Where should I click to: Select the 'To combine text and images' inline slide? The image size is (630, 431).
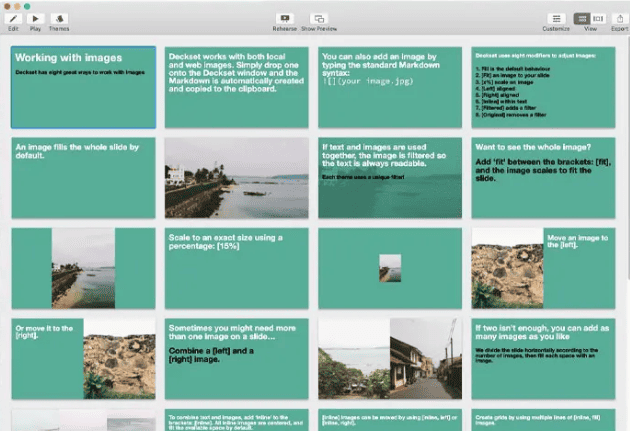237,420
